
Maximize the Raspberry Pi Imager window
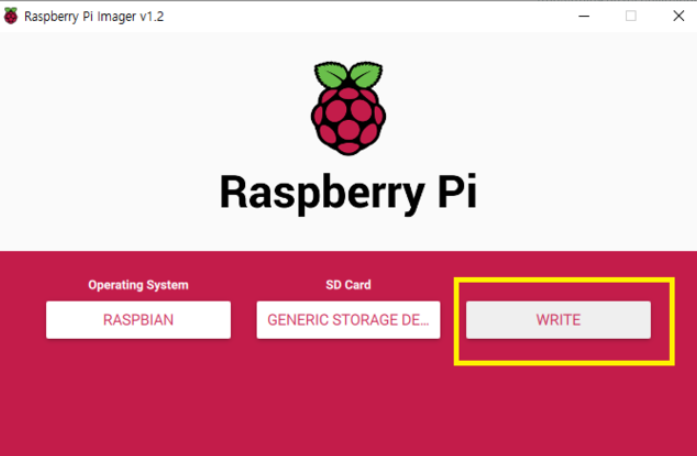[x=631, y=16]
